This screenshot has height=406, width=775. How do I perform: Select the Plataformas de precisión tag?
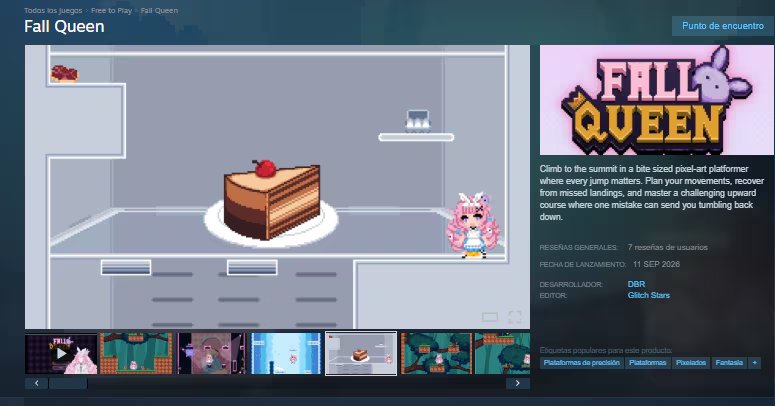click(x=581, y=363)
